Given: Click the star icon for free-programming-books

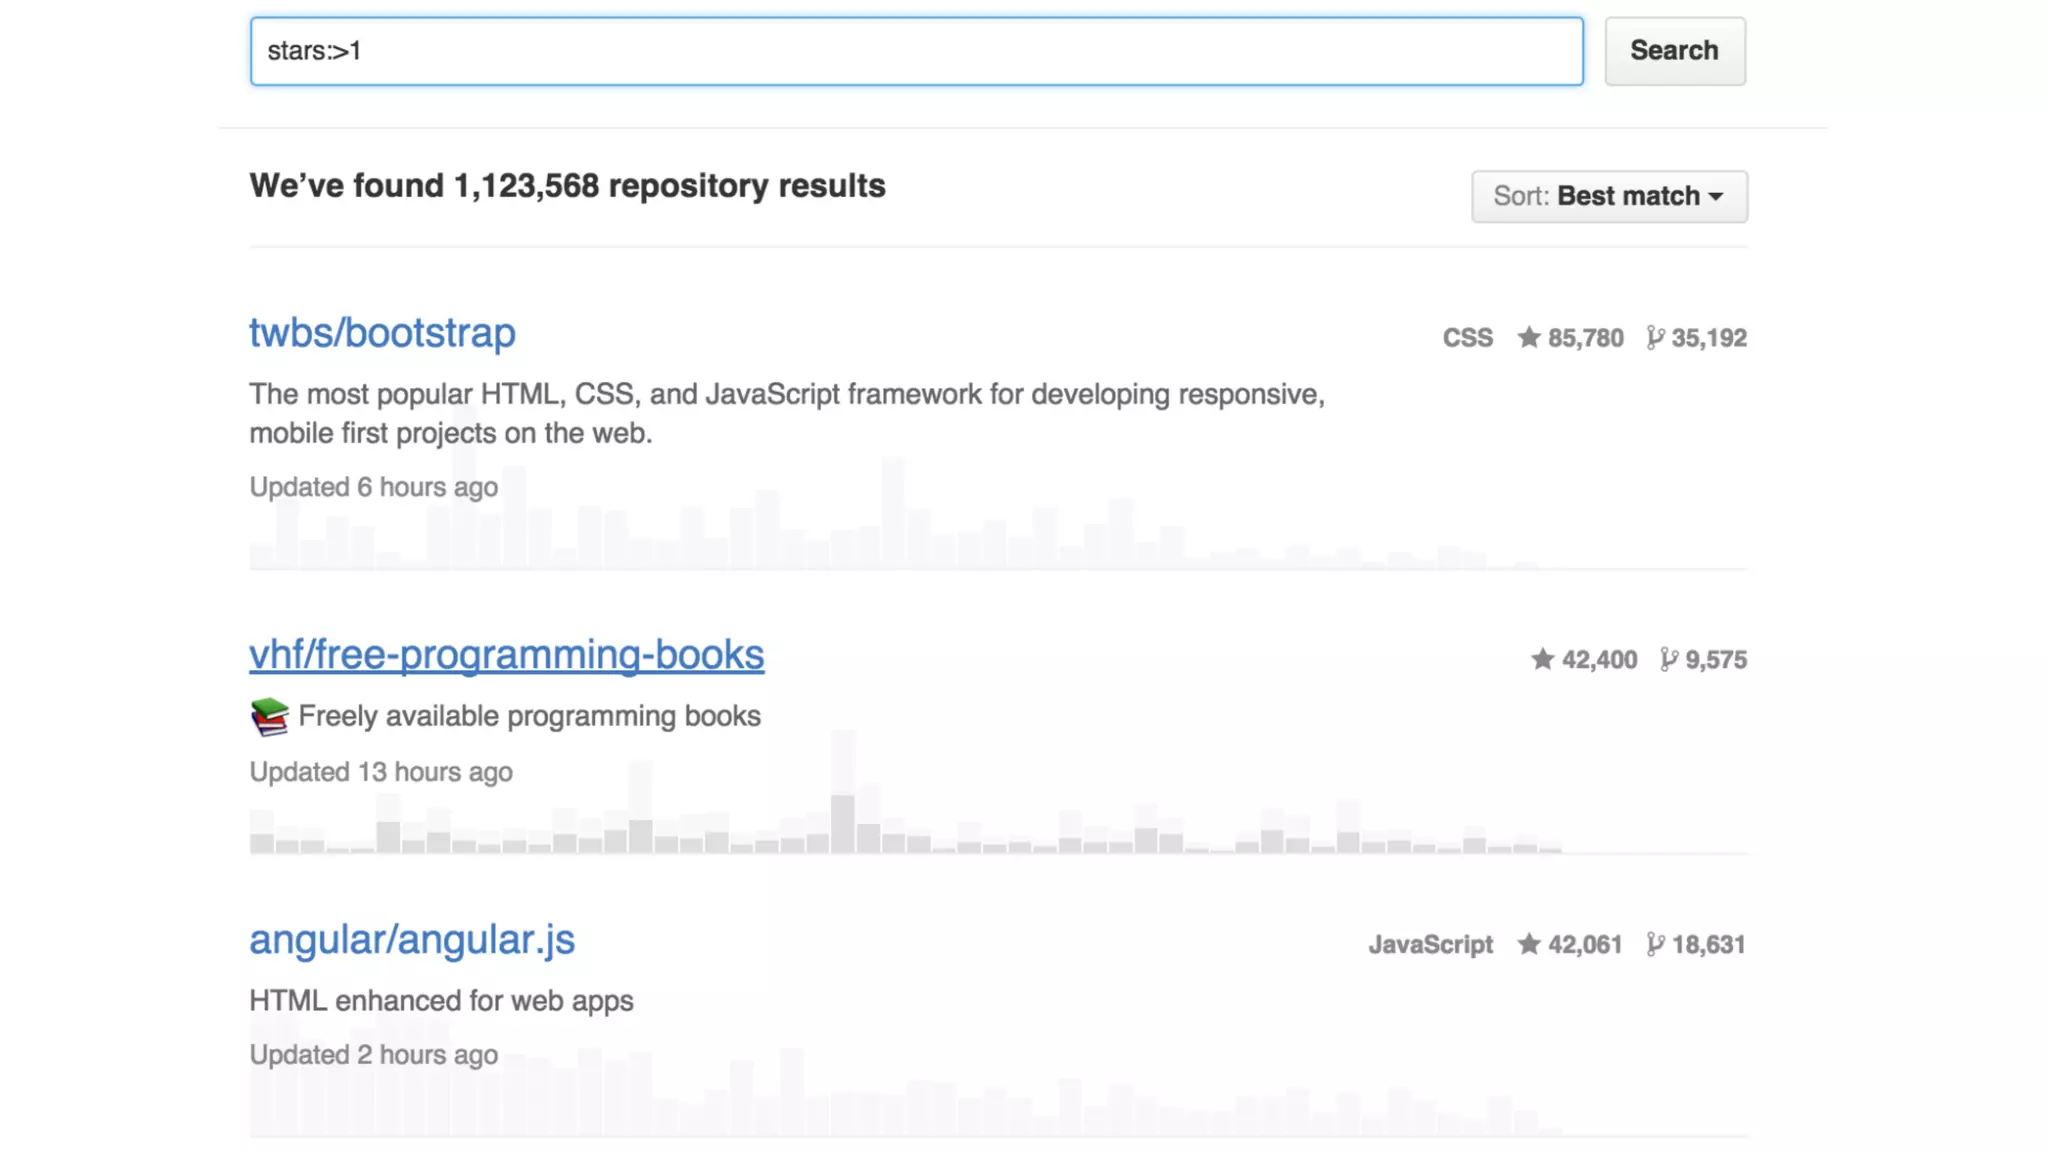Looking at the screenshot, I should click(1542, 660).
